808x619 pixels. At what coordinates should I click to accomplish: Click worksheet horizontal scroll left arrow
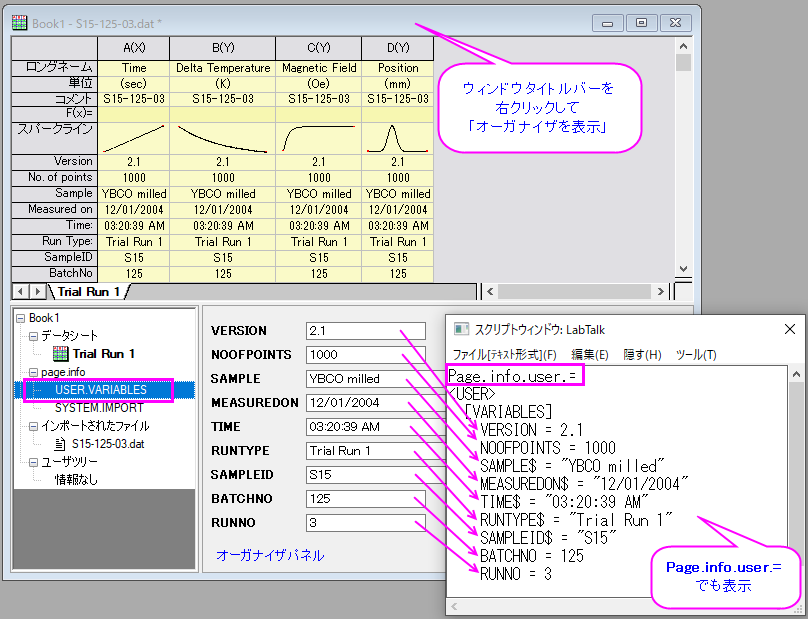(x=490, y=292)
